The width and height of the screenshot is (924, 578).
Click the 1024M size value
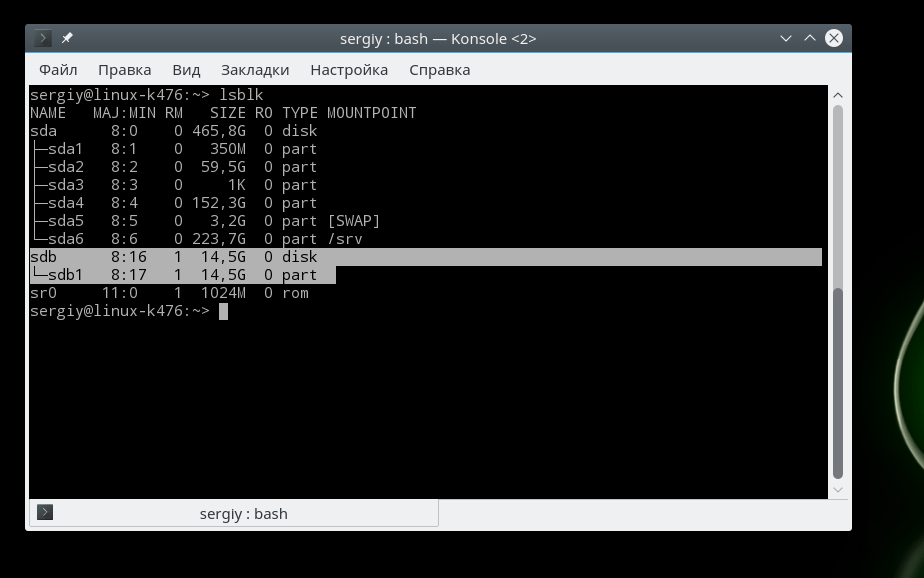[223, 293]
